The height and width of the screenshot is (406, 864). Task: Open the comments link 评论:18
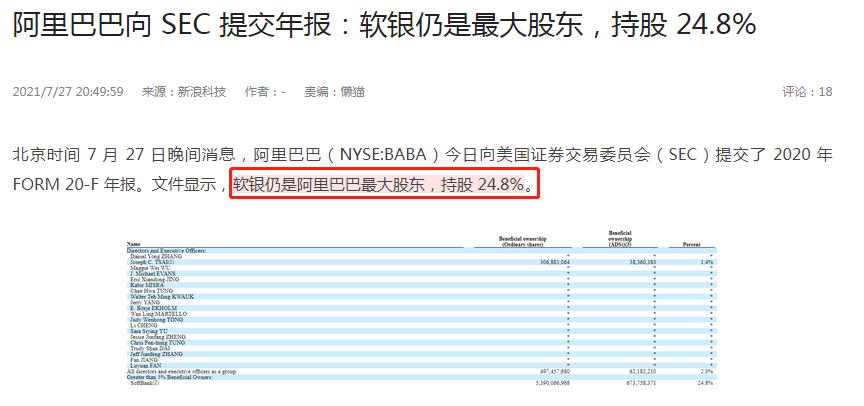tap(807, 91)
